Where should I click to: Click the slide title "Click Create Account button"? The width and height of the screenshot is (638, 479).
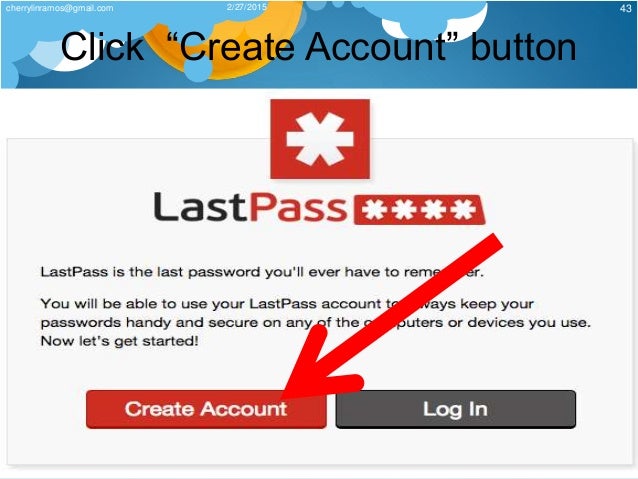tap(319, 47)
